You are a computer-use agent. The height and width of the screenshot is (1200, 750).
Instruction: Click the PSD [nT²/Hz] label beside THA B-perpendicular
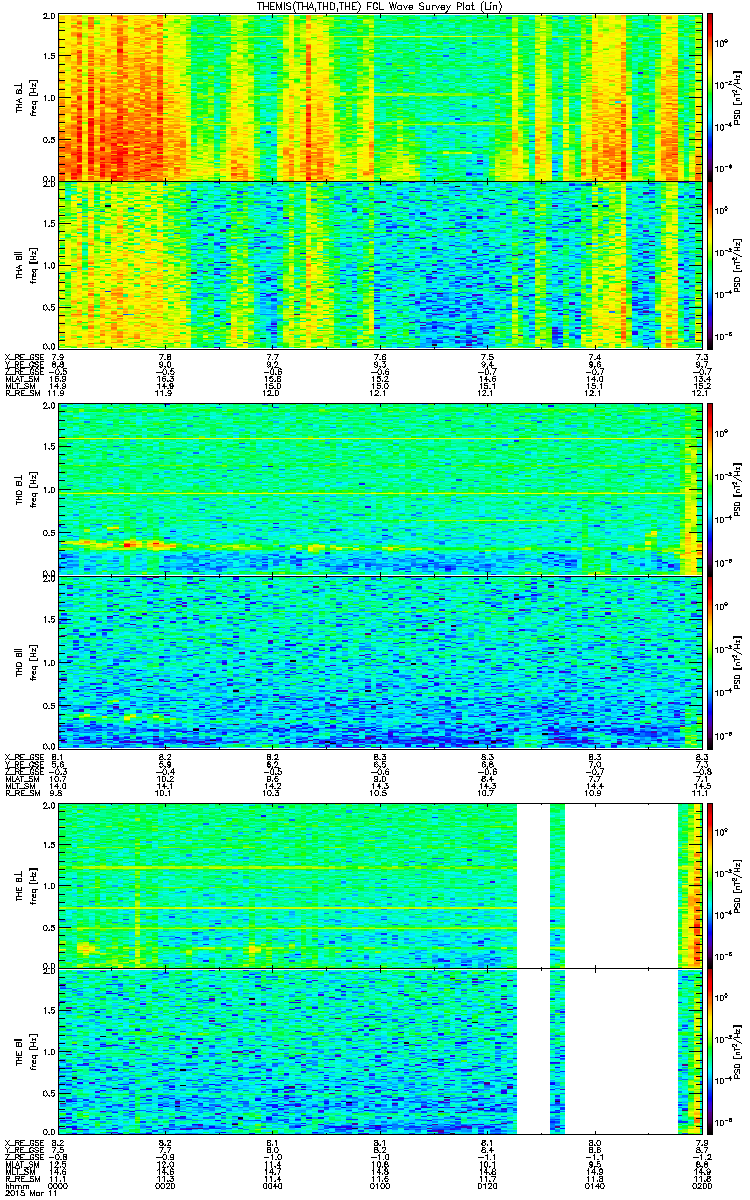[739, 97]
